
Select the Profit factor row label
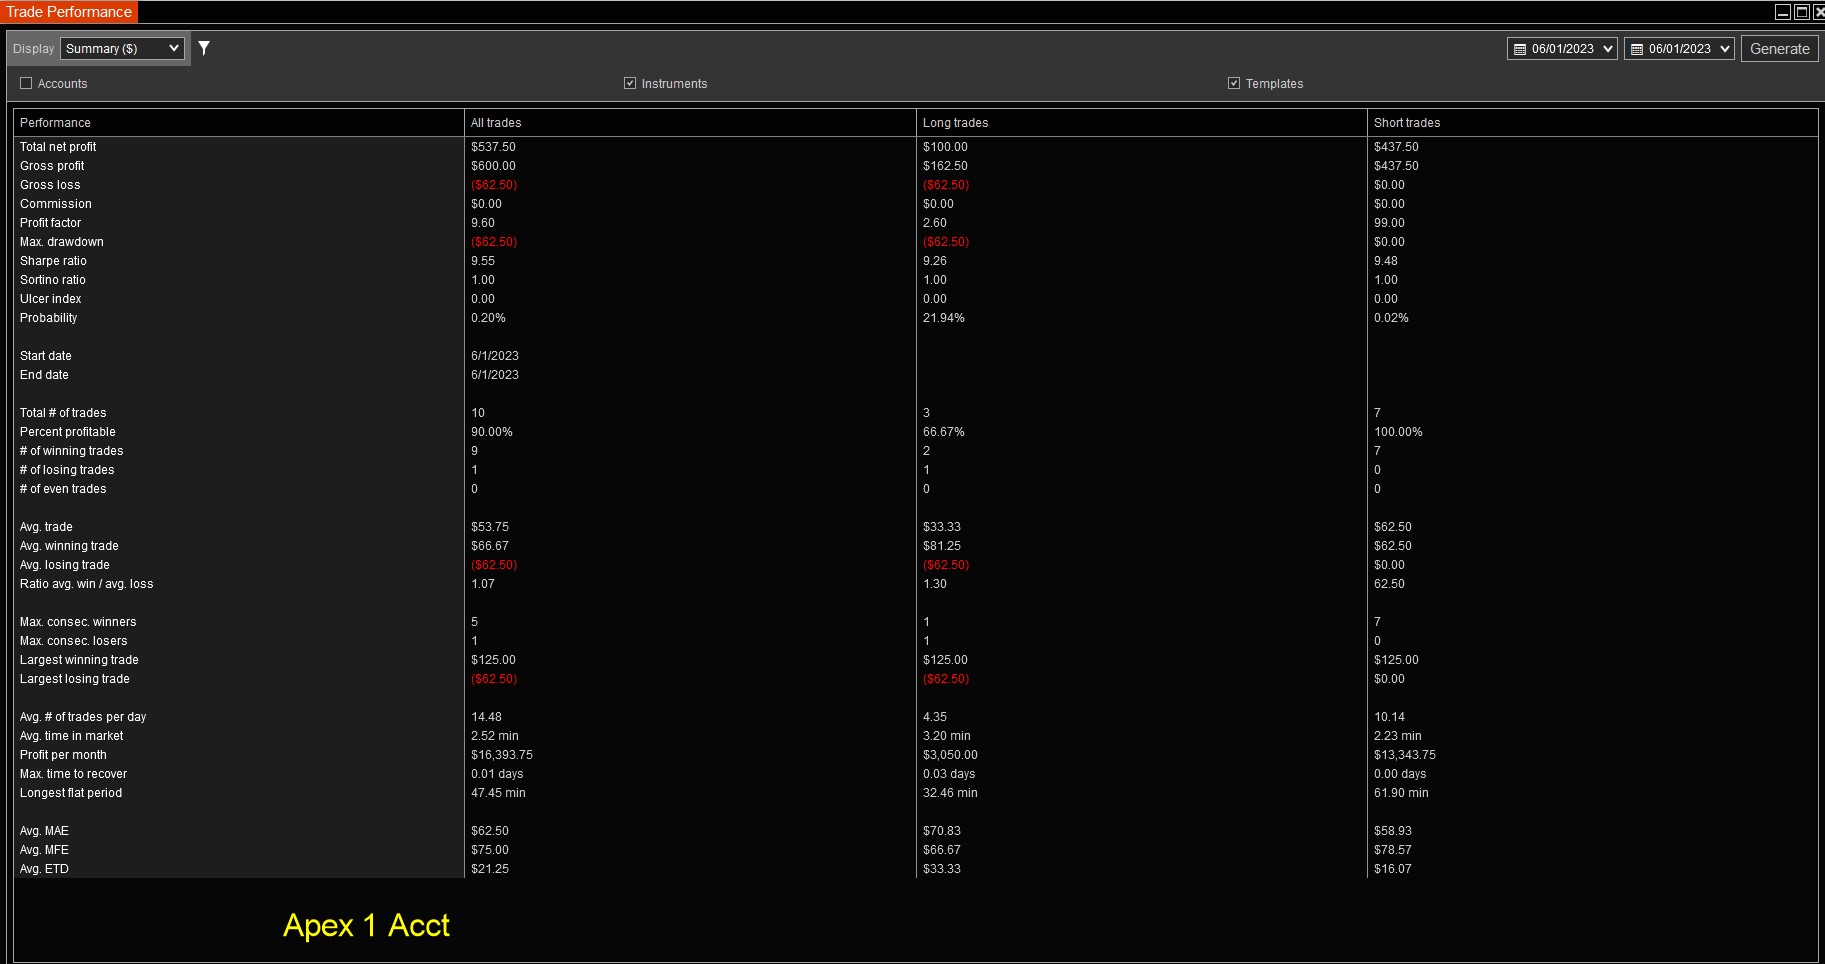coord(50,223)
